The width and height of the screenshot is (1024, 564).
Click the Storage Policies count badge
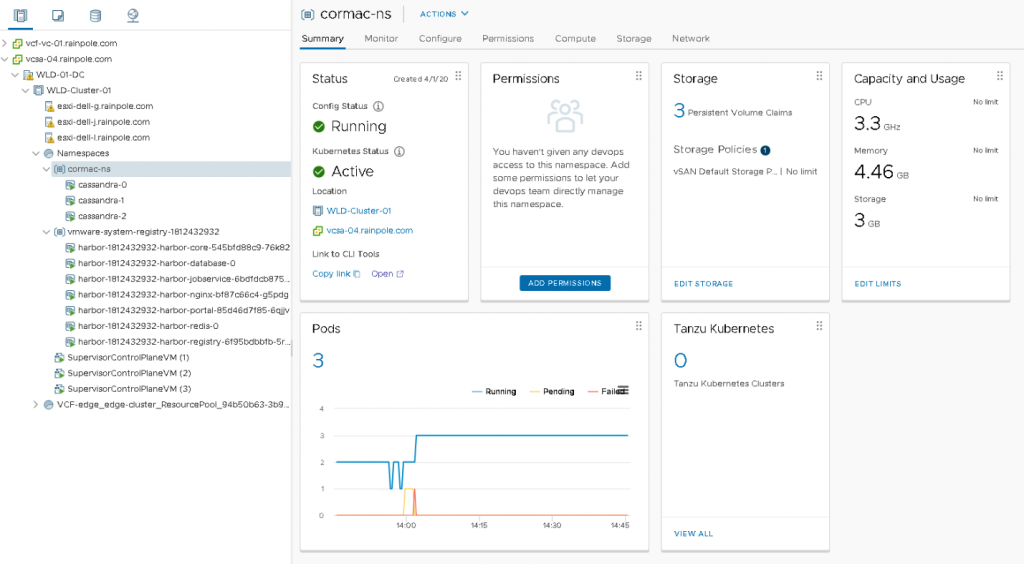[x=765, y=150]
